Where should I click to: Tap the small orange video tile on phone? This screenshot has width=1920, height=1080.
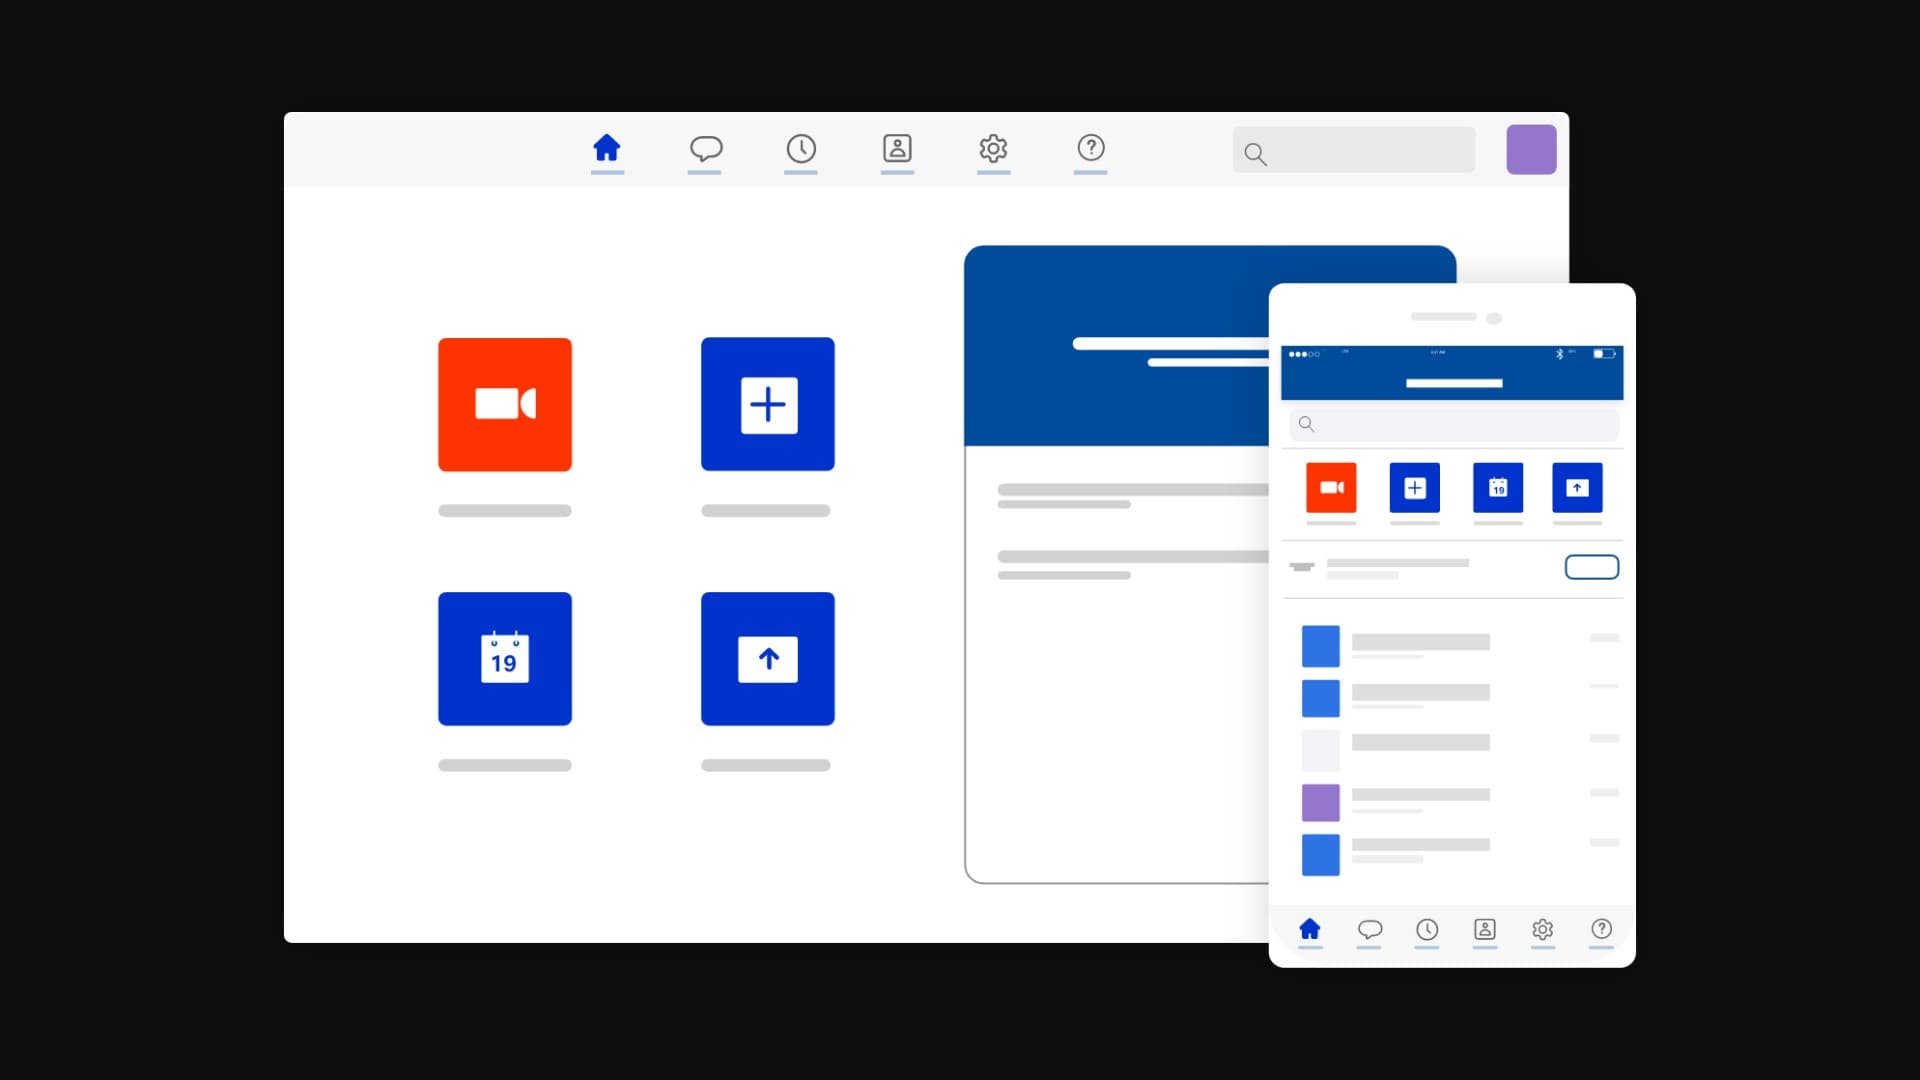1331,488
